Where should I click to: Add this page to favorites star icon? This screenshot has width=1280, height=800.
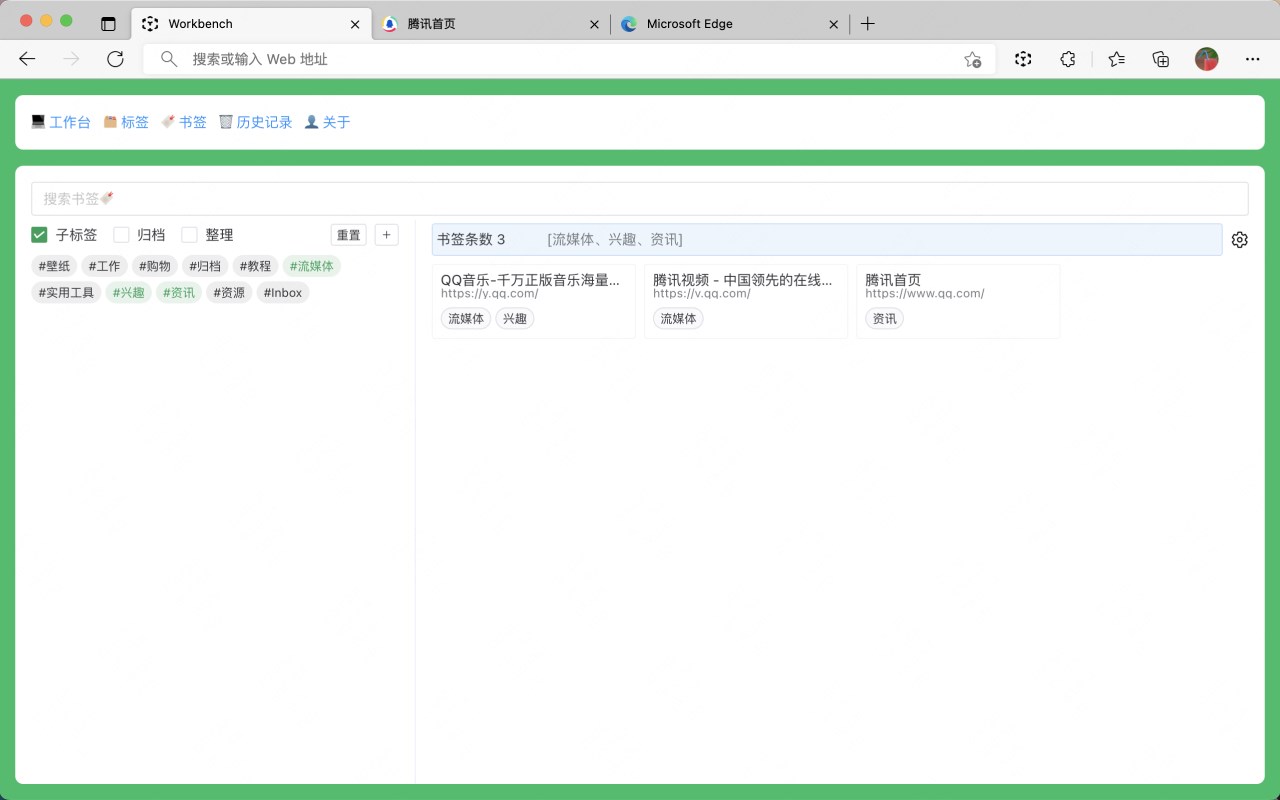972,59
